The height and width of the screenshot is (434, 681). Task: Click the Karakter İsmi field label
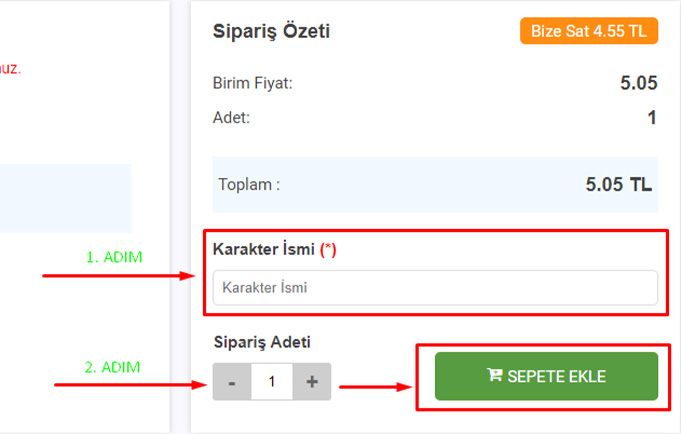tap(264, 250)
